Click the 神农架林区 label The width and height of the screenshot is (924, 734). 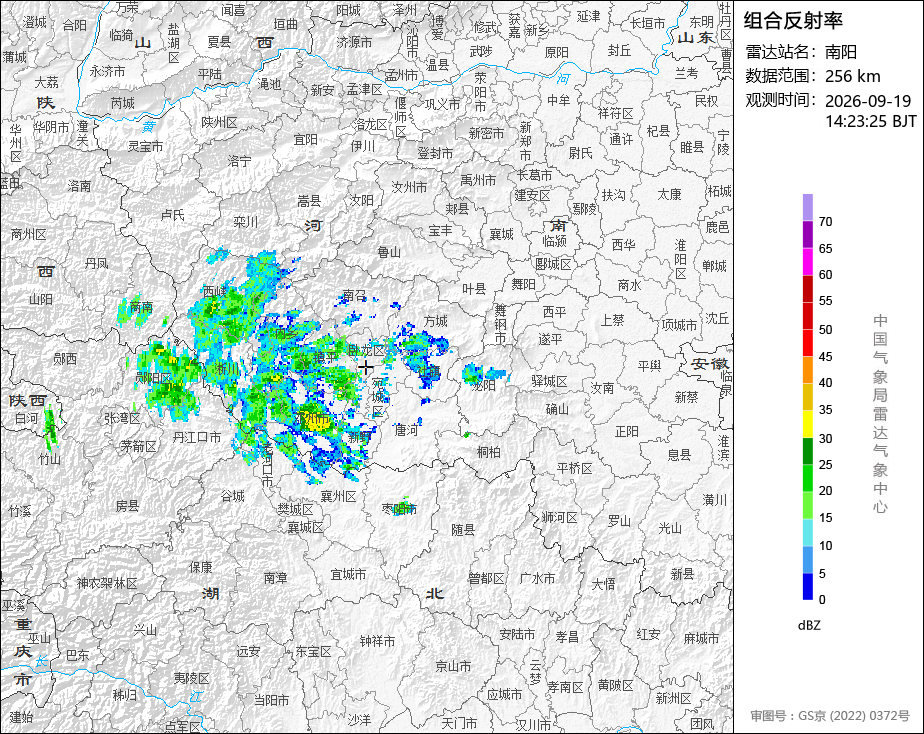point(107,583)
